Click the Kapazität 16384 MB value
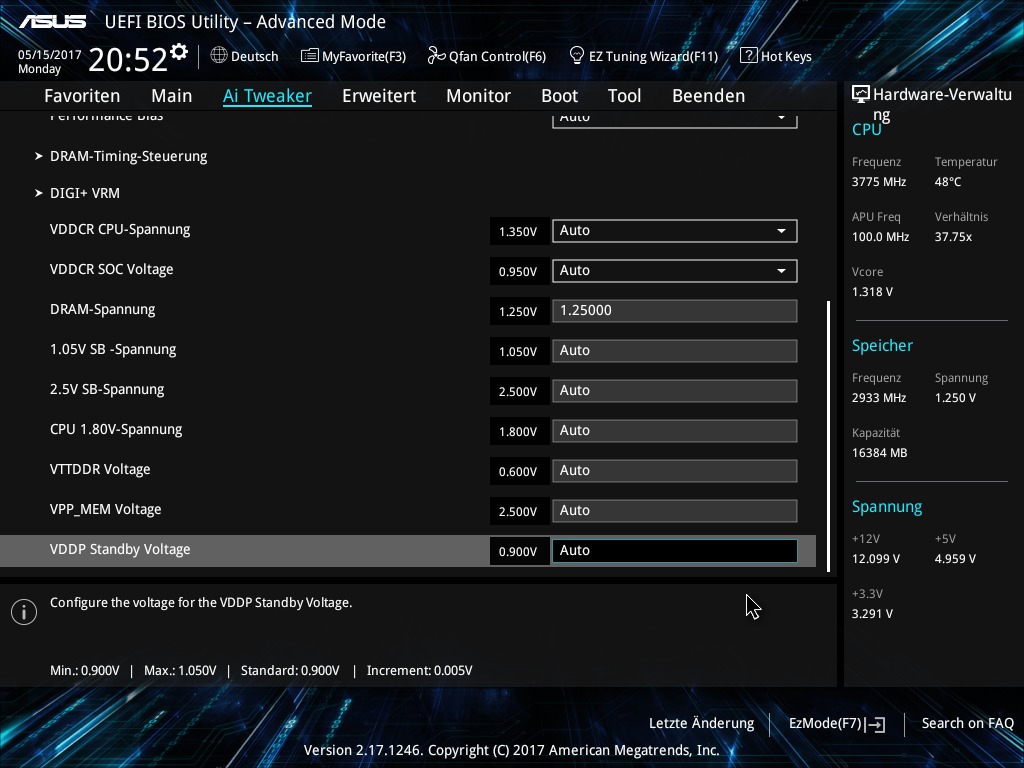 coord(880,453)
